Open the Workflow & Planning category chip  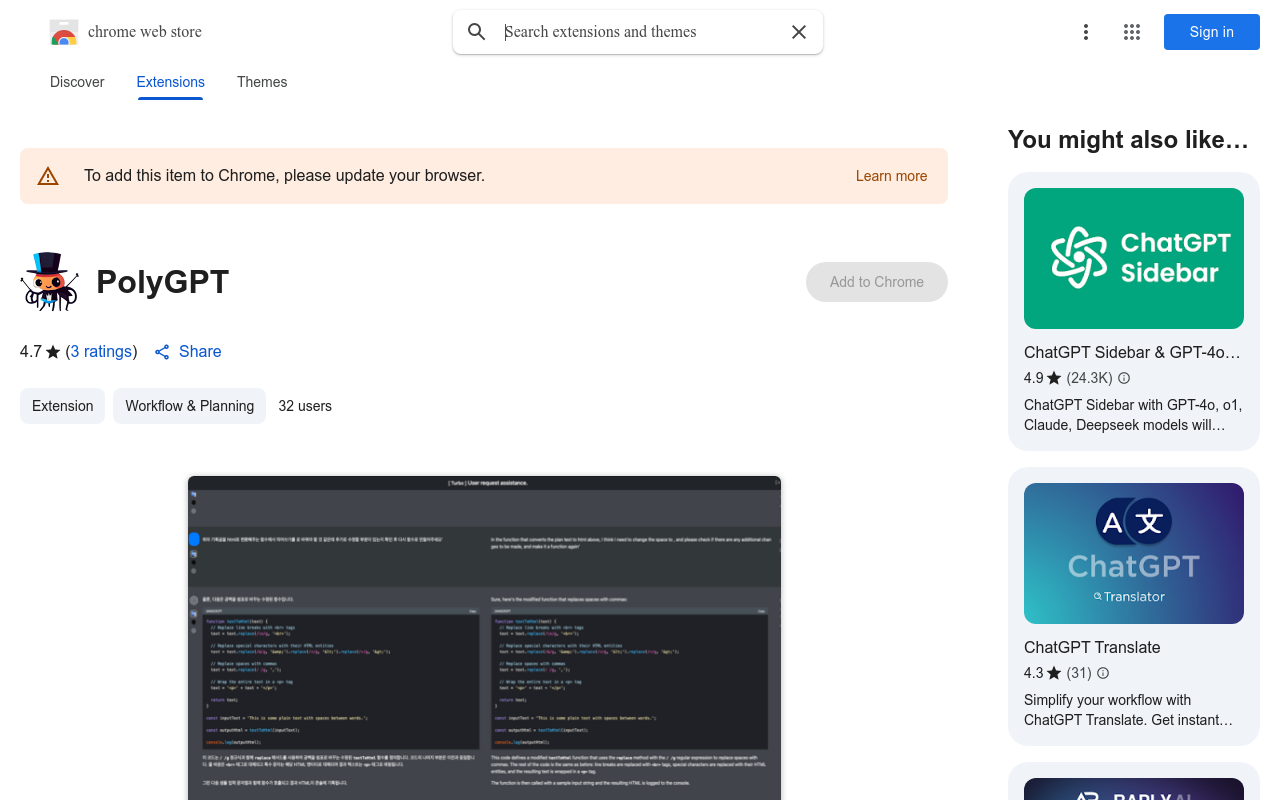pos(190,406)
